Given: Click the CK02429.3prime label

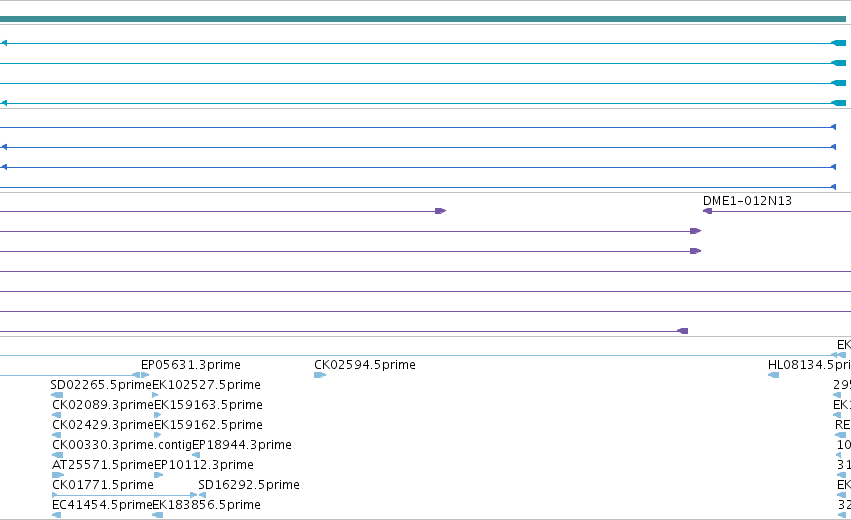Looking at the screenshot, I should pos(103,425).
